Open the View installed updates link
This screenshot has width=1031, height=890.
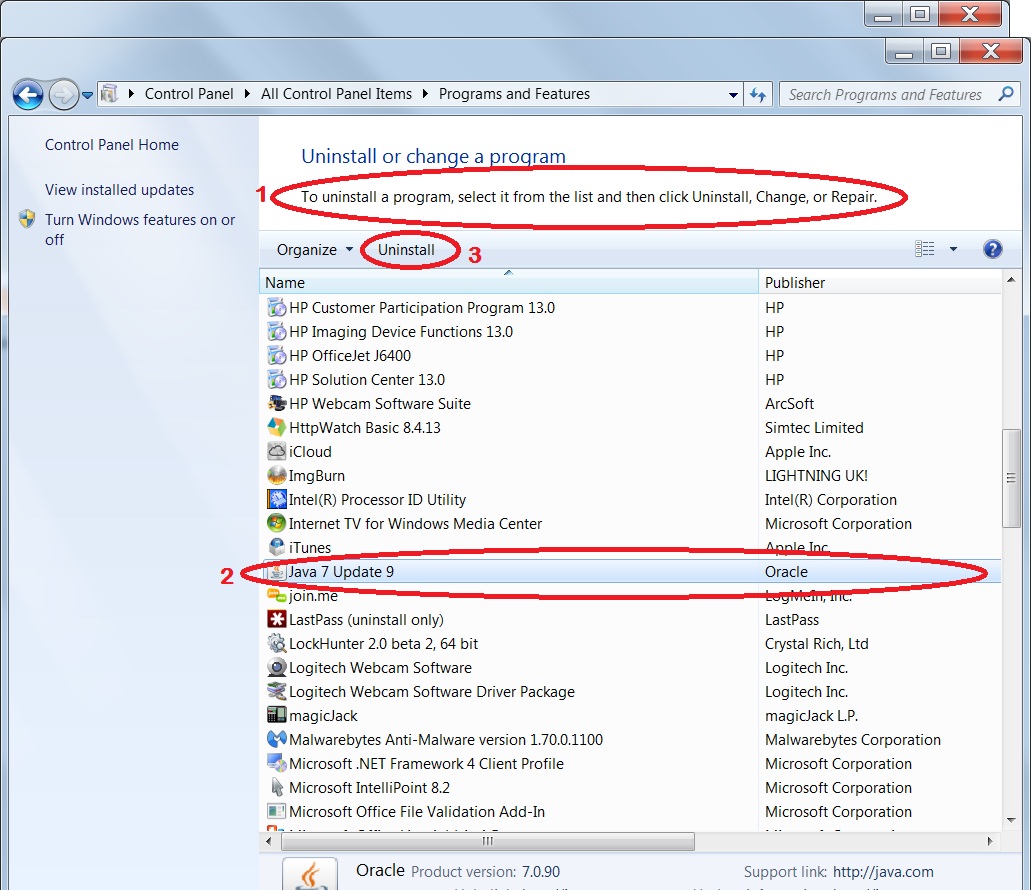point(119,189)
